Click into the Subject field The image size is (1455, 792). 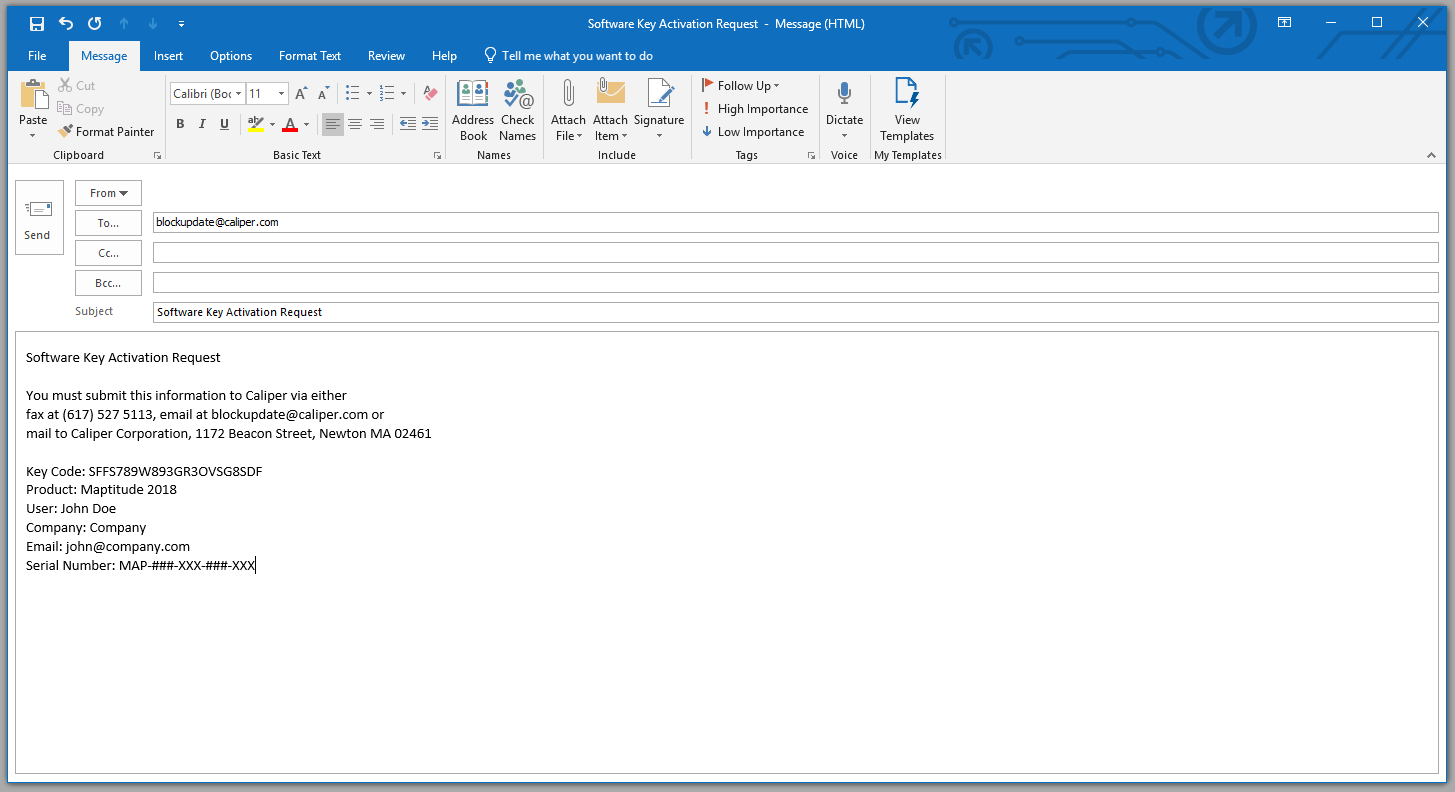pyautogui.click(x=795, y=312)
